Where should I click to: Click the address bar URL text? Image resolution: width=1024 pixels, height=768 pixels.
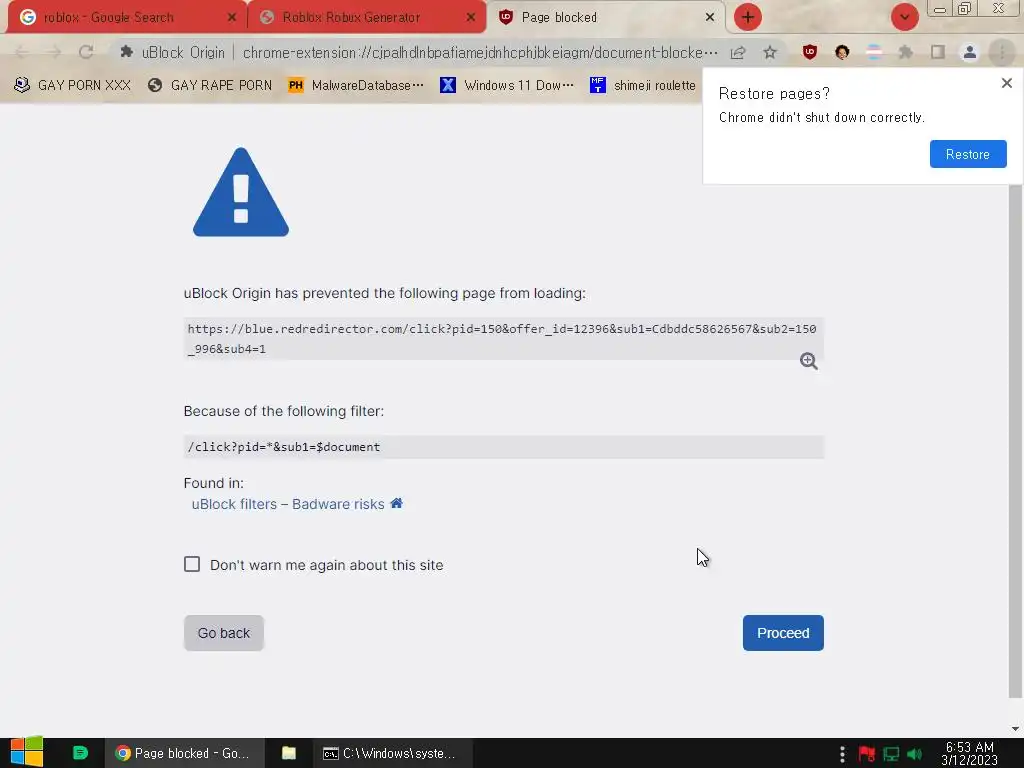click(480, 52)
